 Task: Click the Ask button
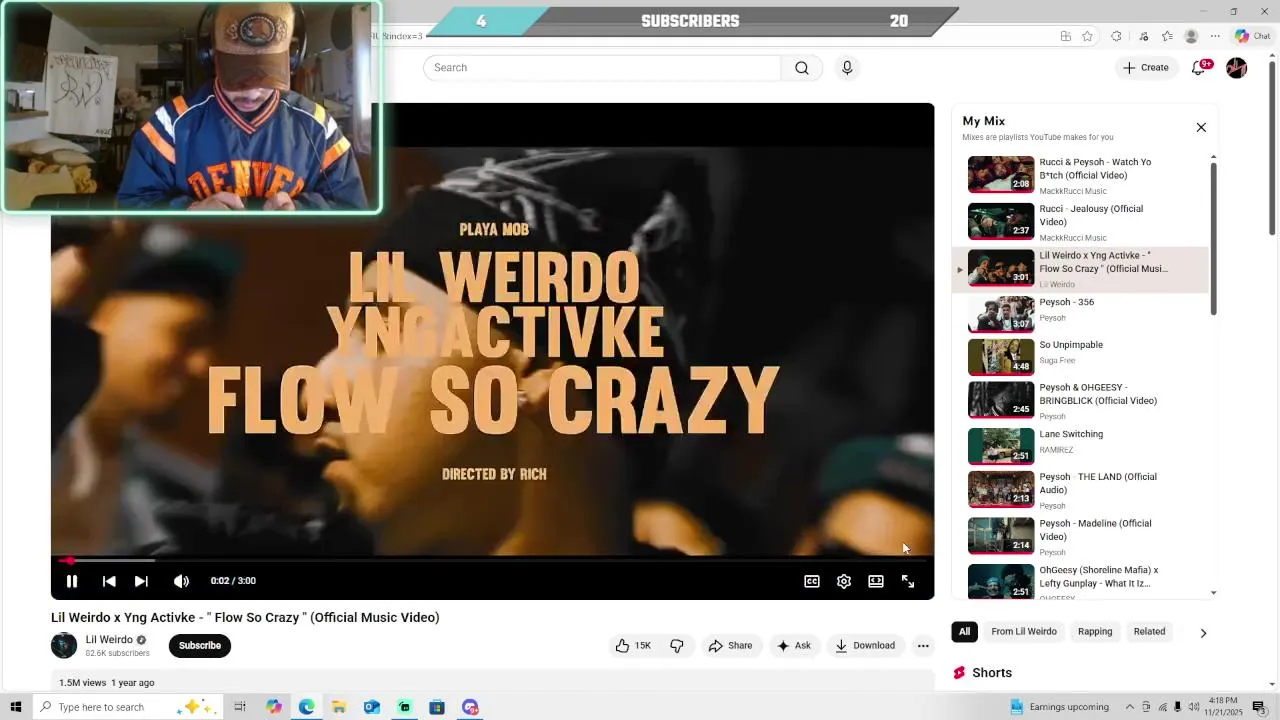click(793, 646)
